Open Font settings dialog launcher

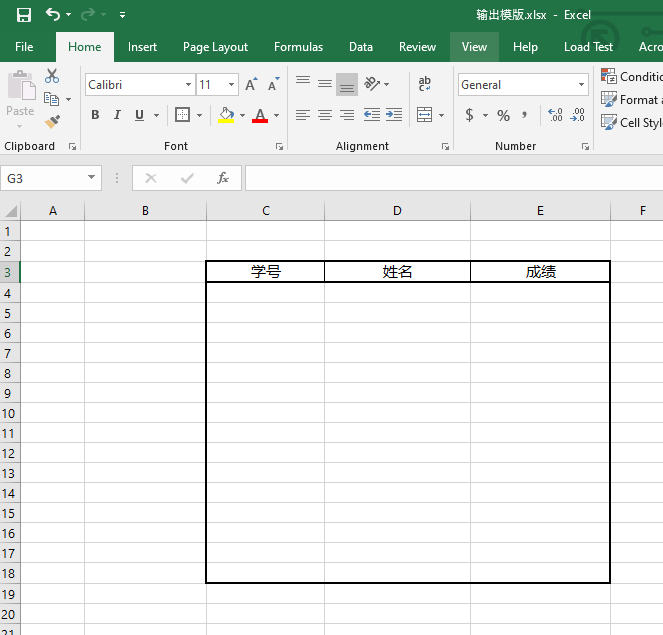(279, 146)
